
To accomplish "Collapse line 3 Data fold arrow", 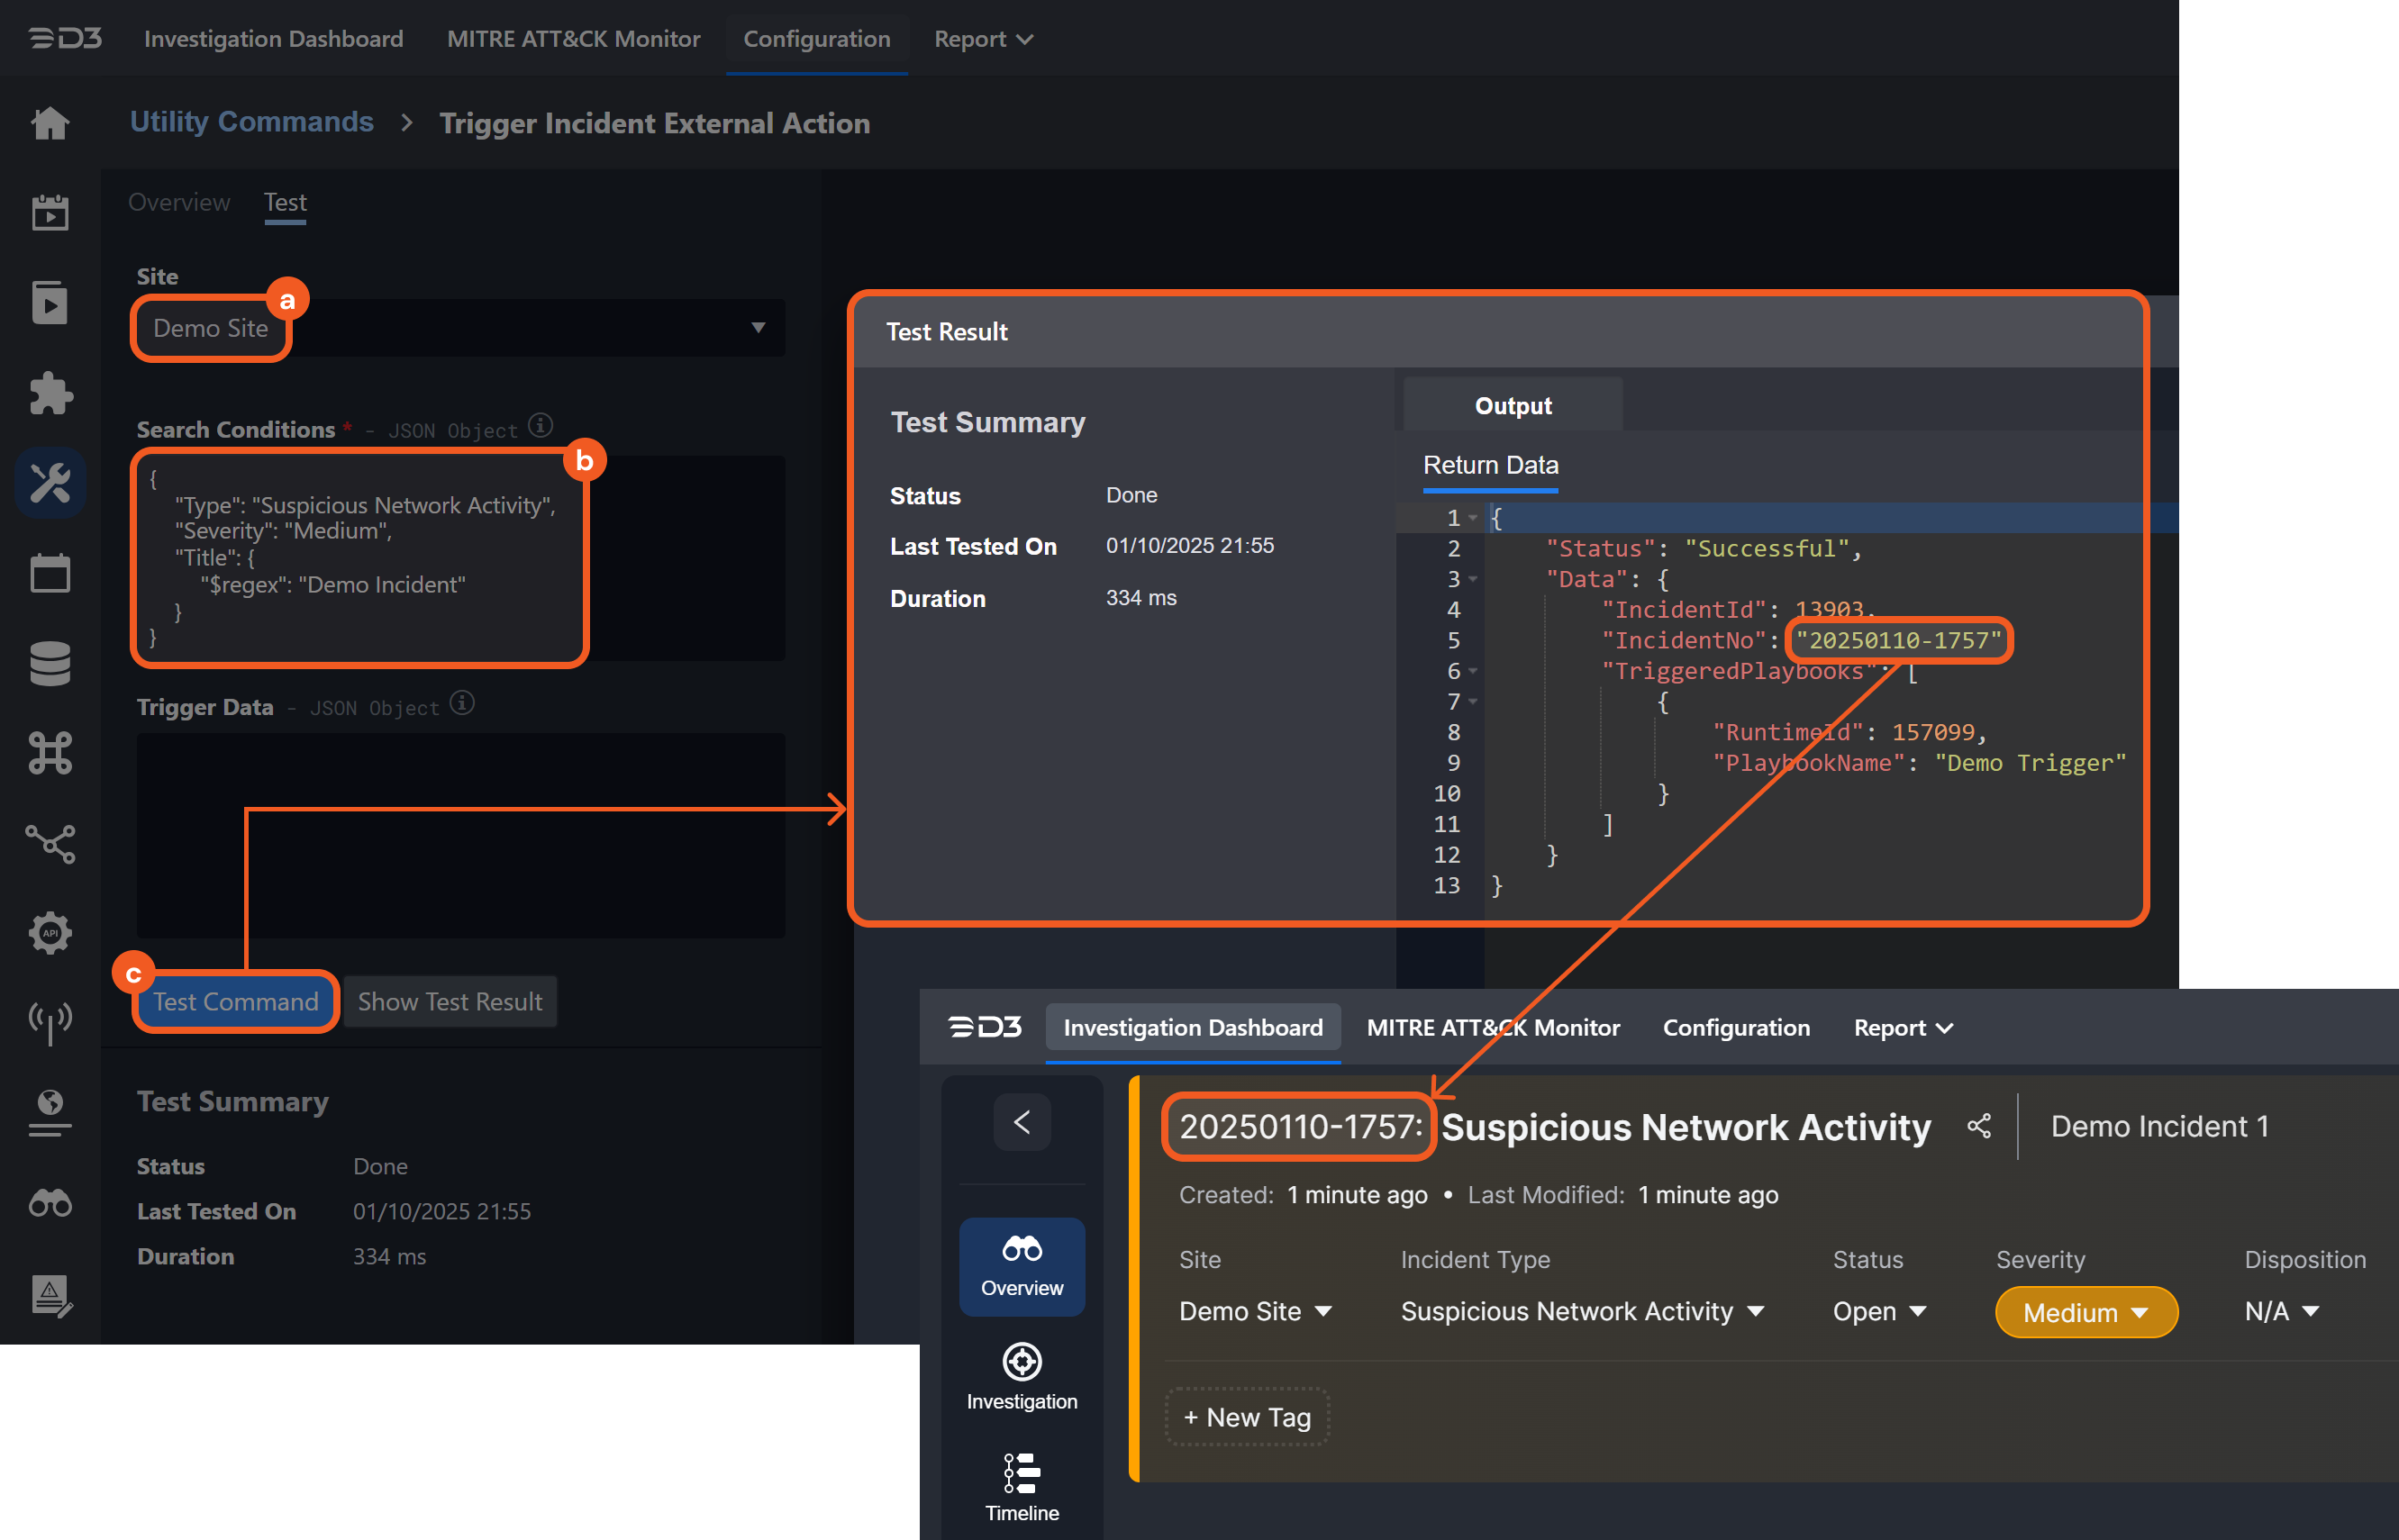I will [1473, 580].
